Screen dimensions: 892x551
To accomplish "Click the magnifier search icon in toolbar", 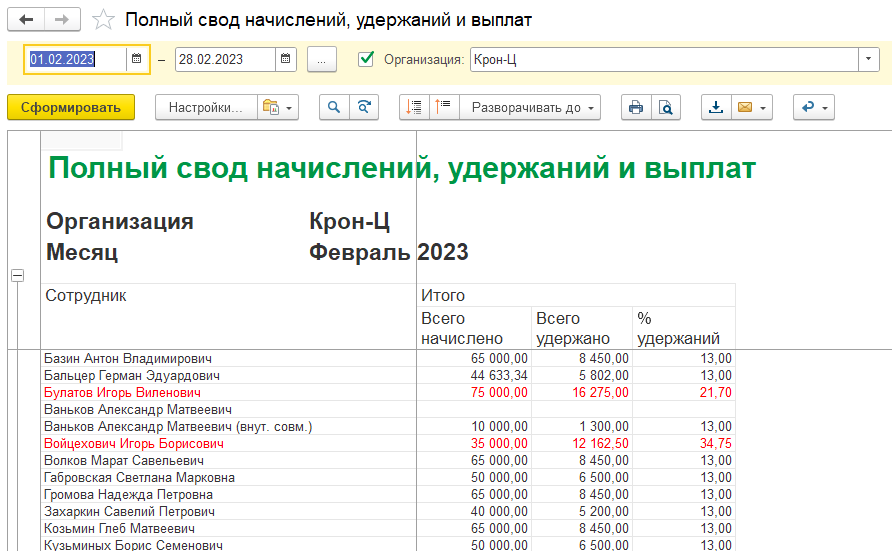I will coord(334,108).
